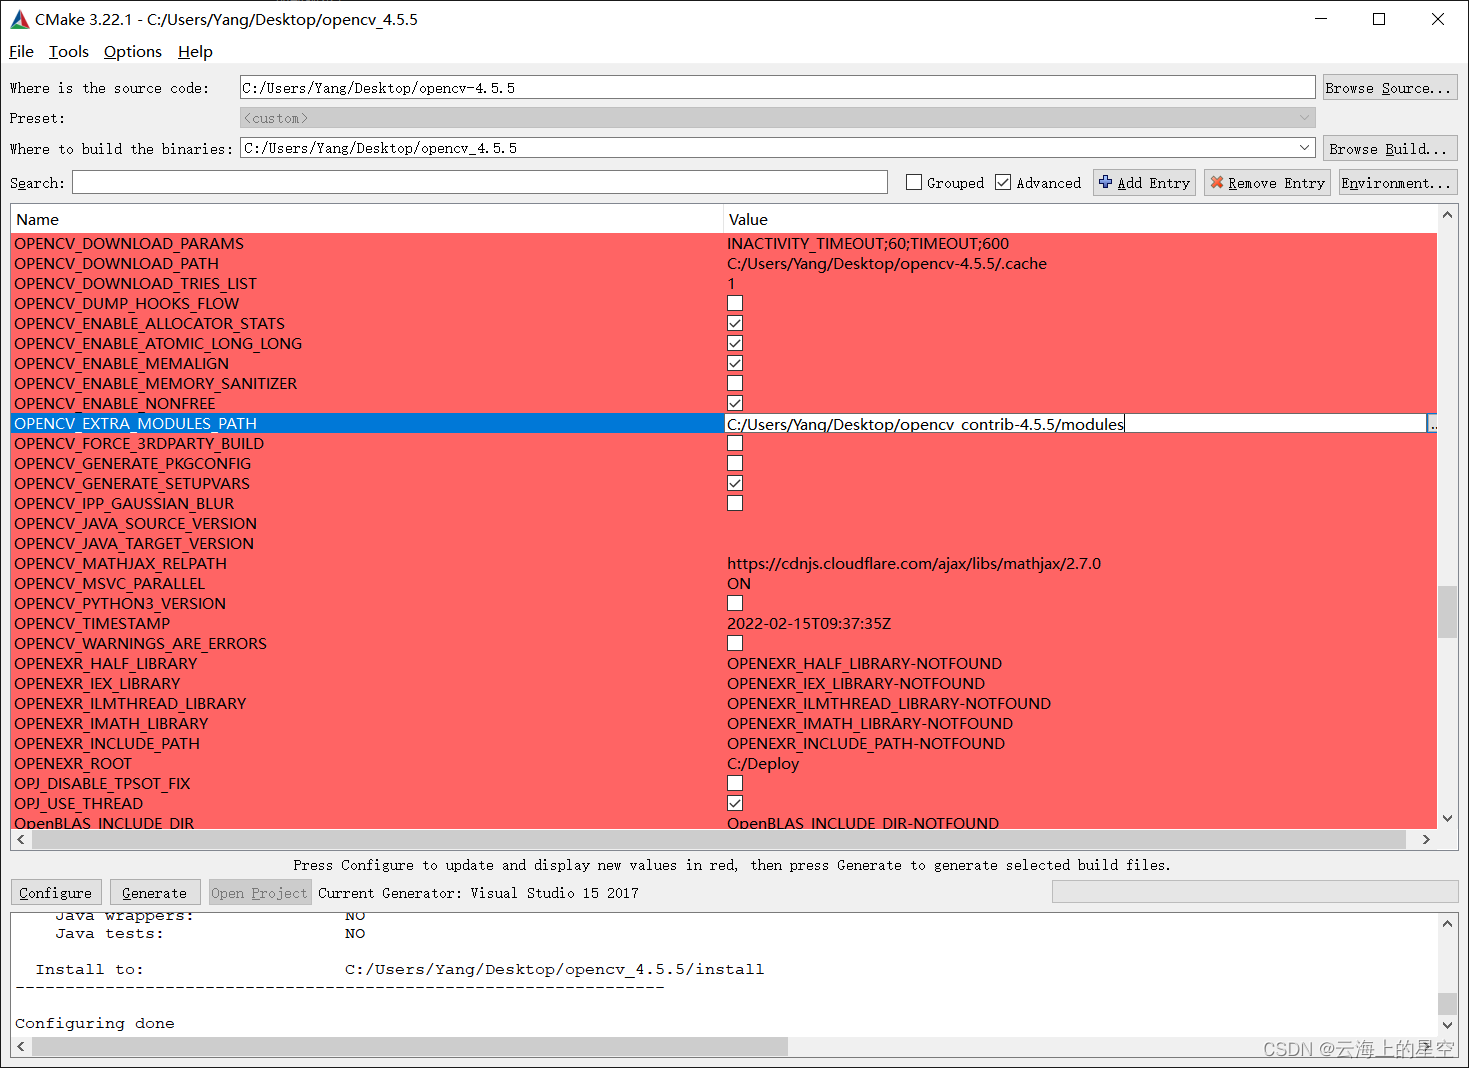Click the CMake logo in the title bar
The image size is (1469, 1068).
pyautogui.click(x=20, y=18)
